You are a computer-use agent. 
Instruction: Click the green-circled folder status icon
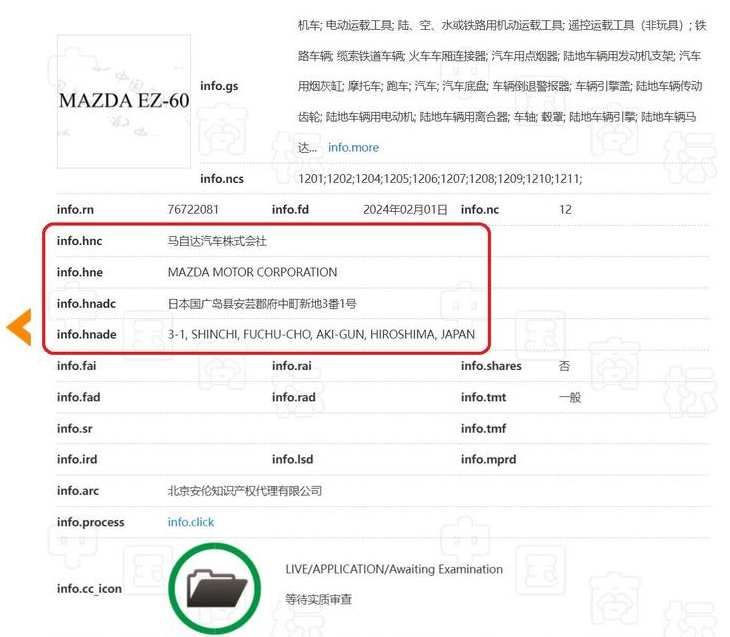point(214,588)
